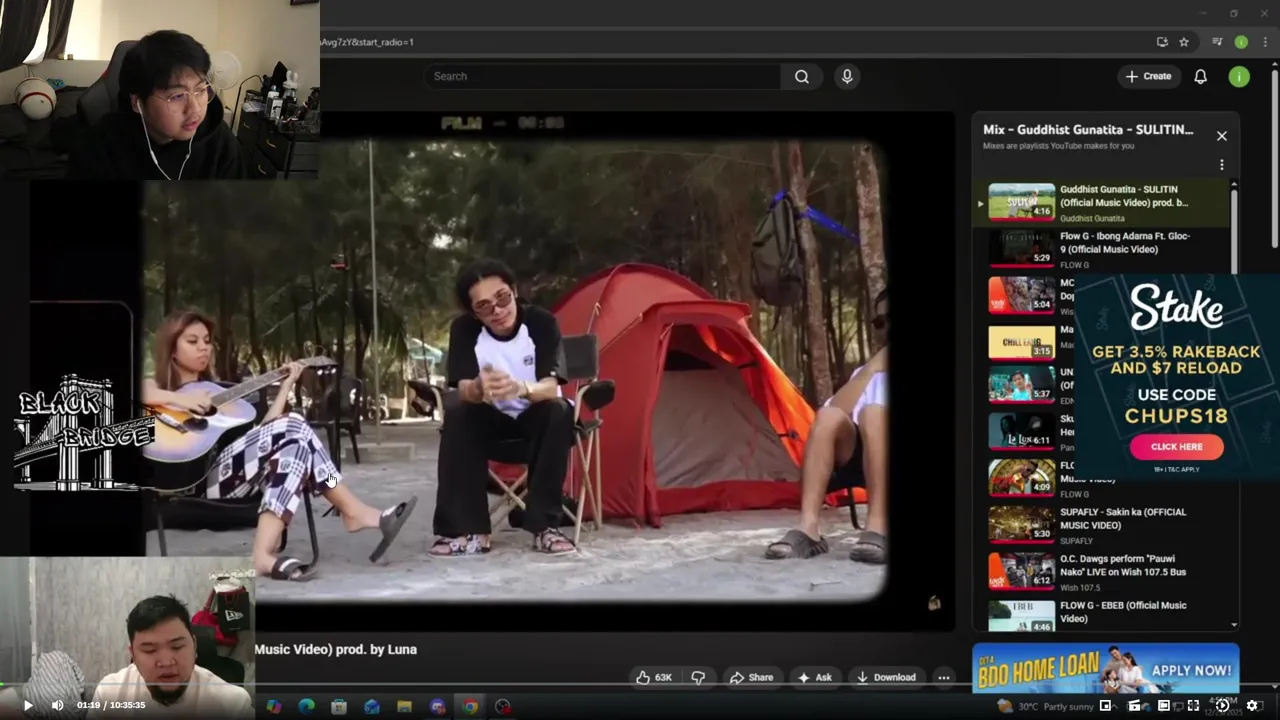Bookmark this page with the star icon
This screenshot has width=1280, height=720.
(1184, 42)
